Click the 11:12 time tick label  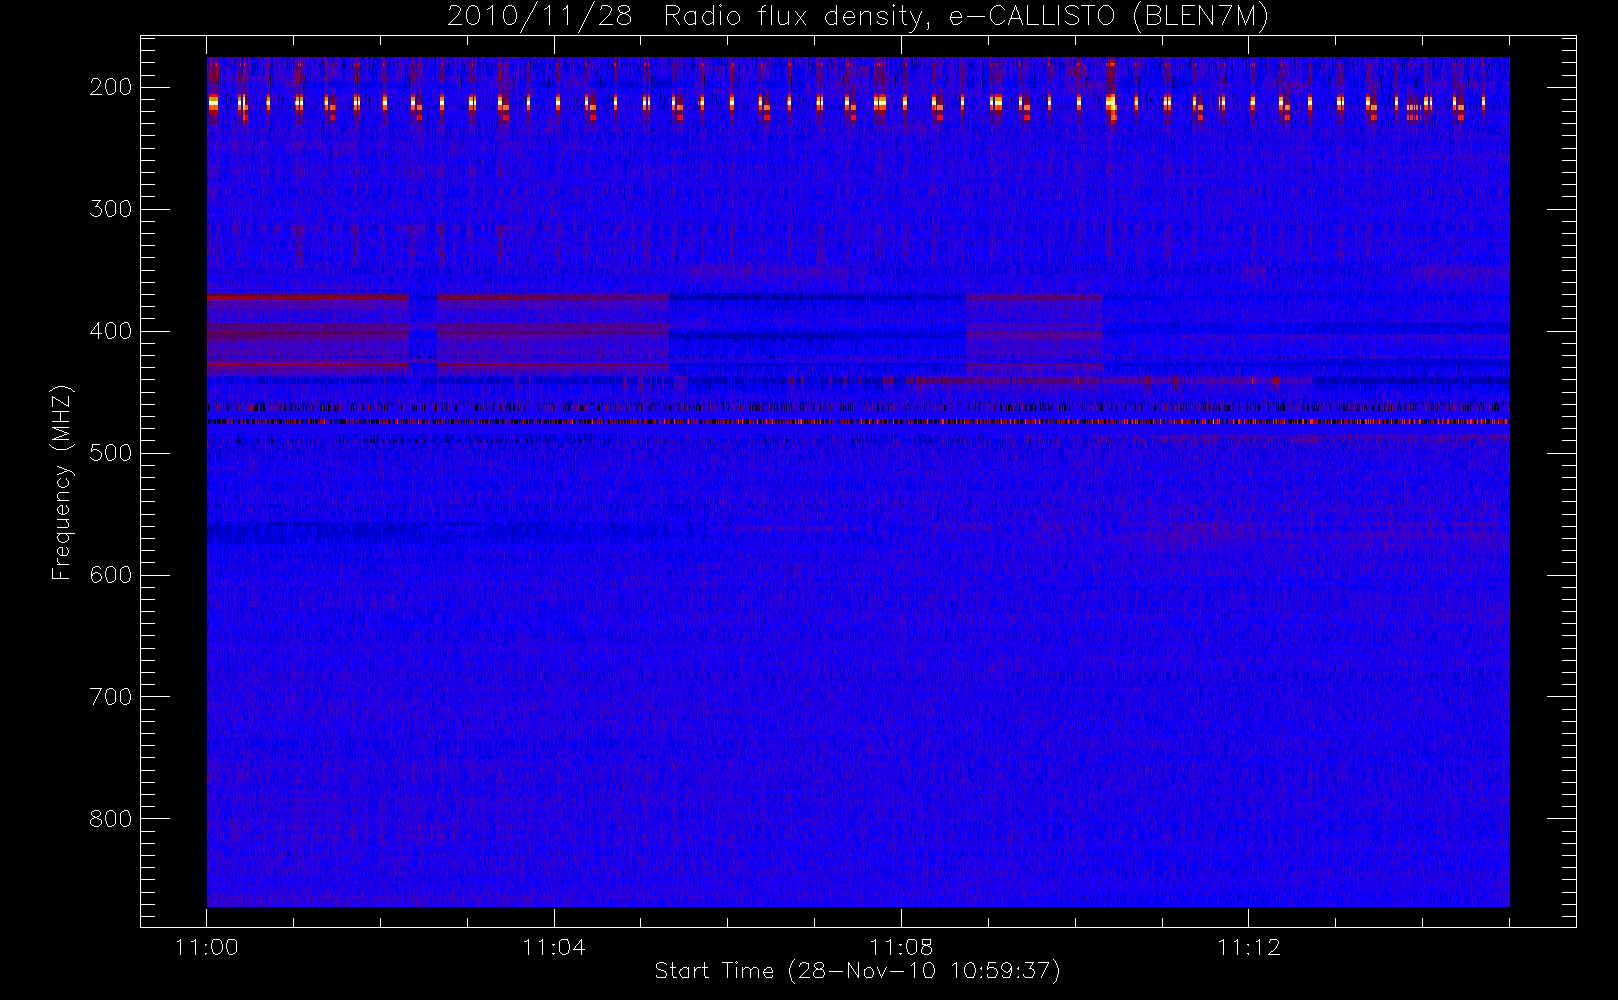pyautogui.click(x=1249, y=947)
